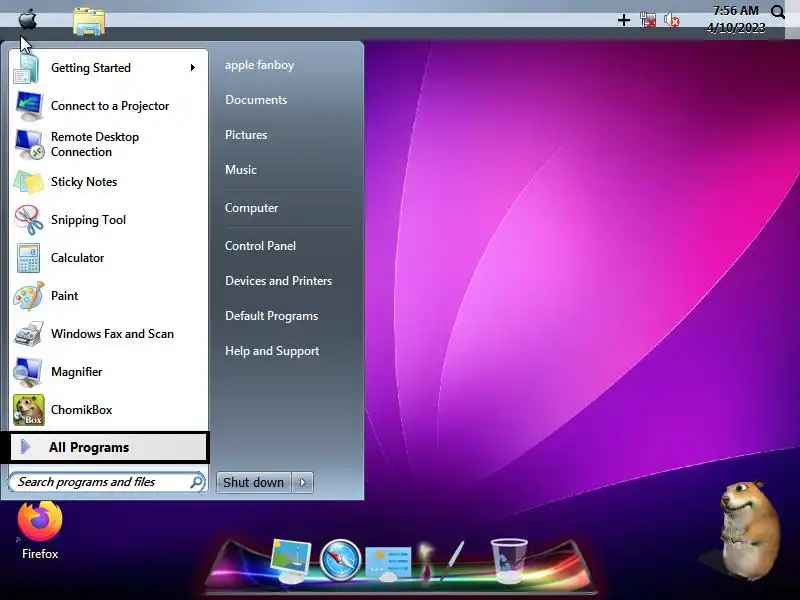Screen dimensions: 800x600
Task: Click the magnifying glass search icon top right
Action: pos(778,12)
